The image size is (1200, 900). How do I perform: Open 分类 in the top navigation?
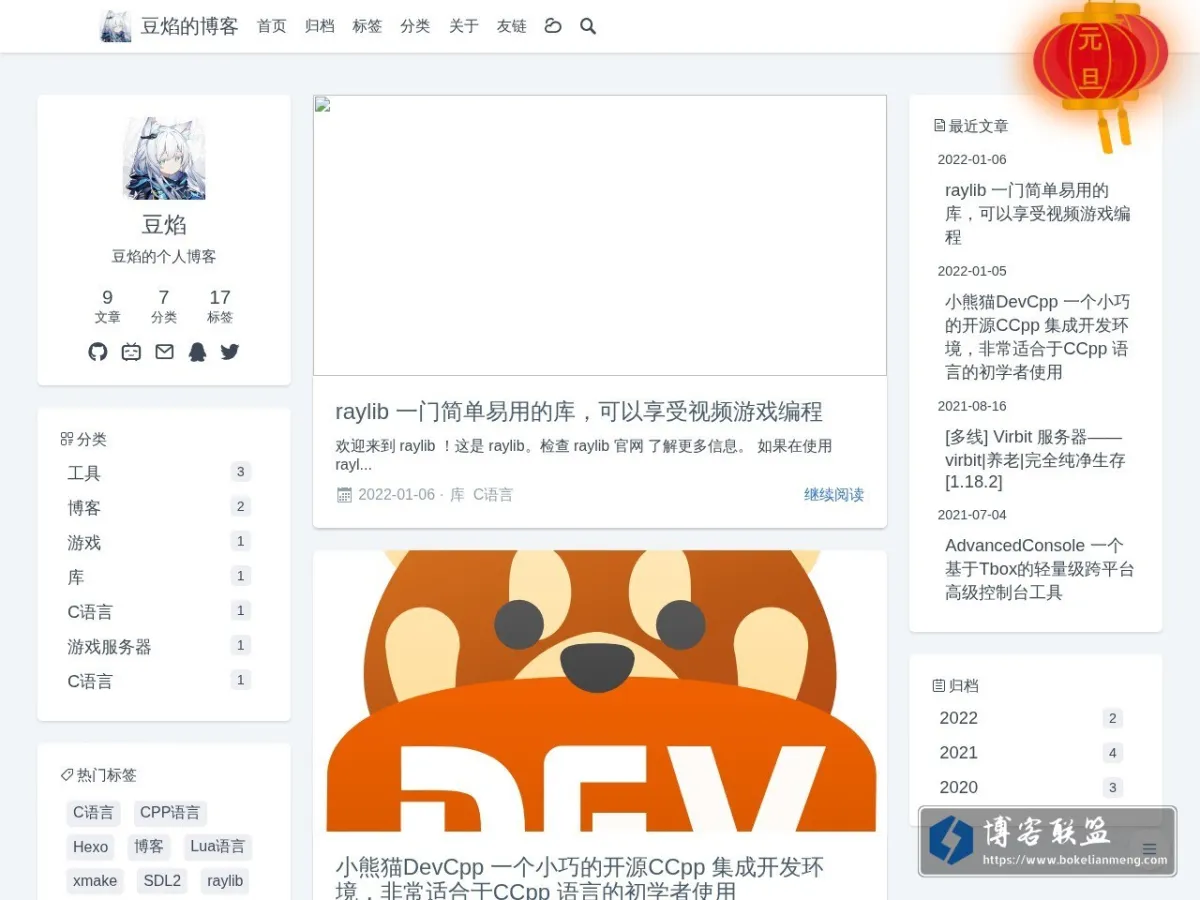pyautogui.click(x=416, y=26)
